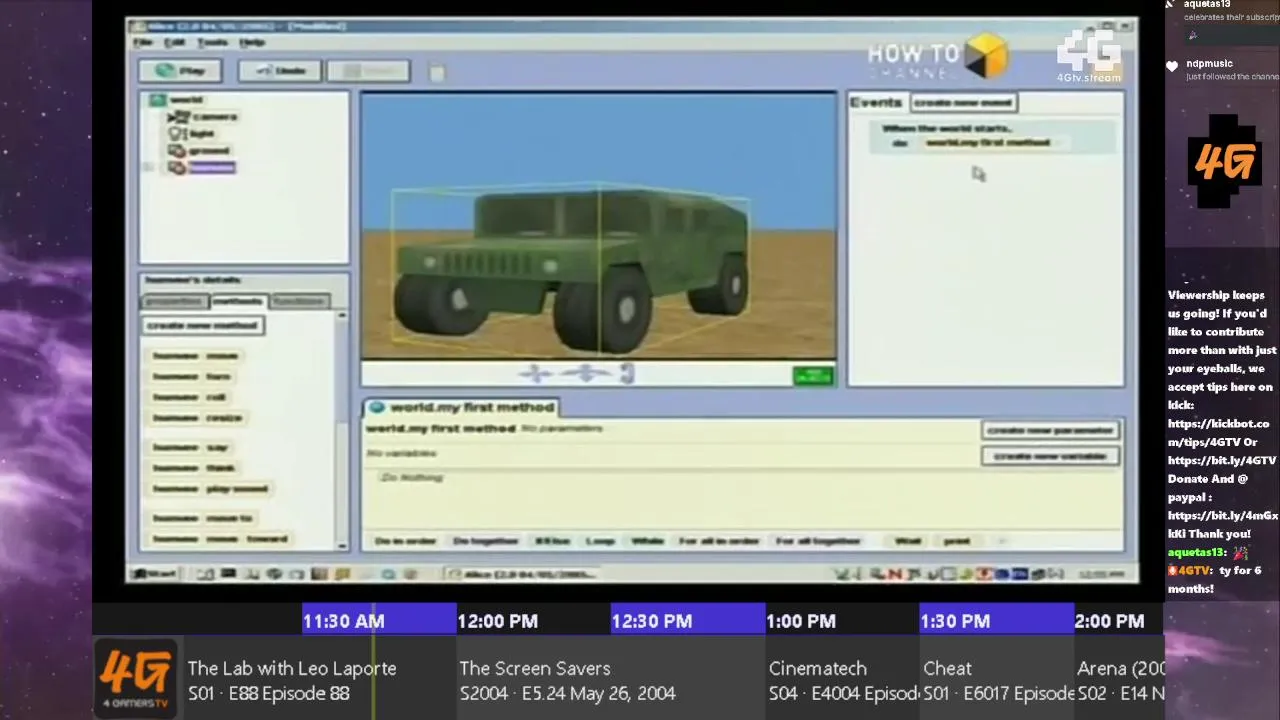Image resolution: width=1280 pixels, height=720 pixels.
Task: Open the Help menu
Action: point(252,43)
